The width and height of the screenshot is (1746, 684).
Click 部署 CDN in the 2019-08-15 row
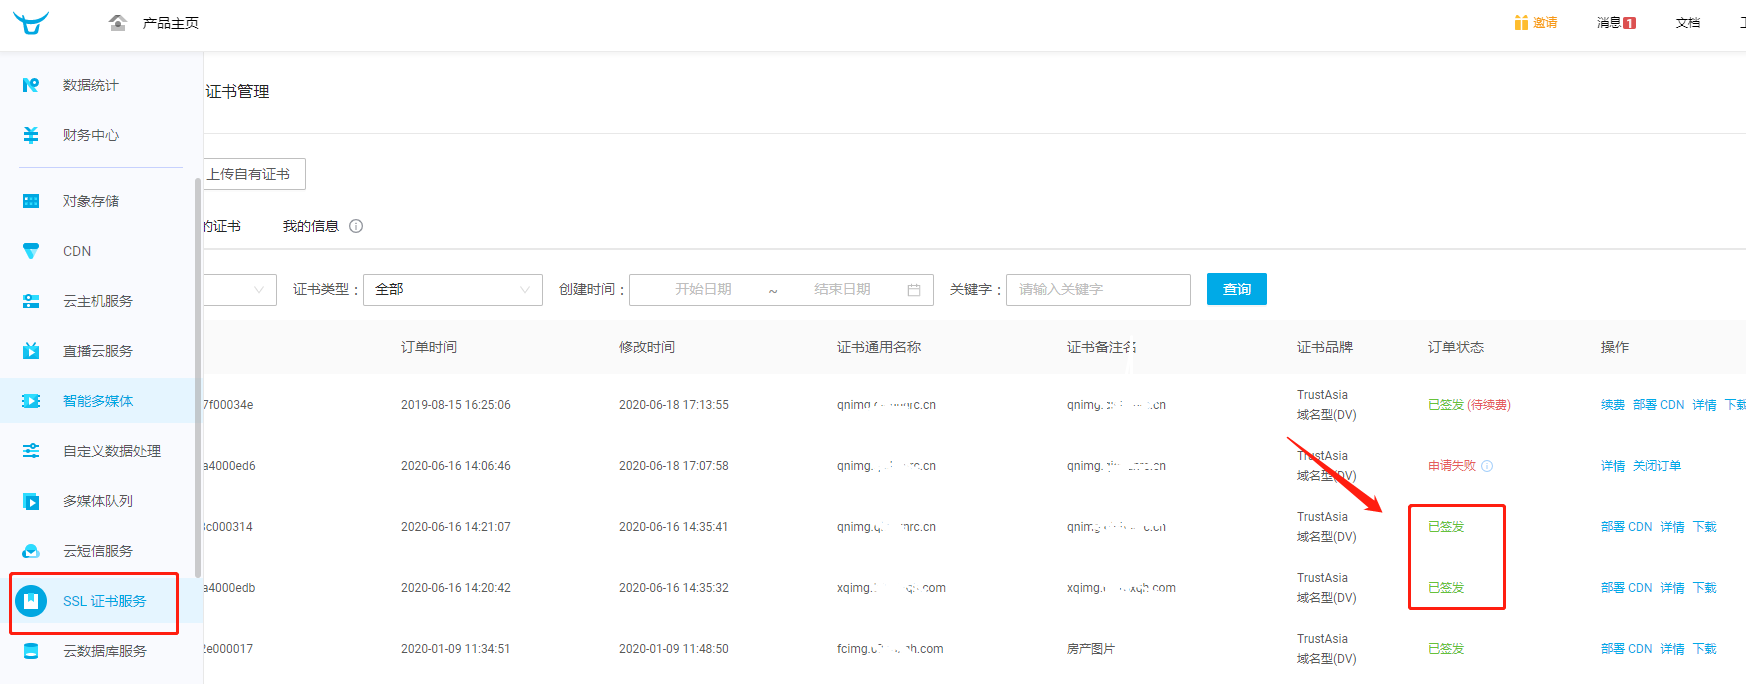click(1658, 405)
